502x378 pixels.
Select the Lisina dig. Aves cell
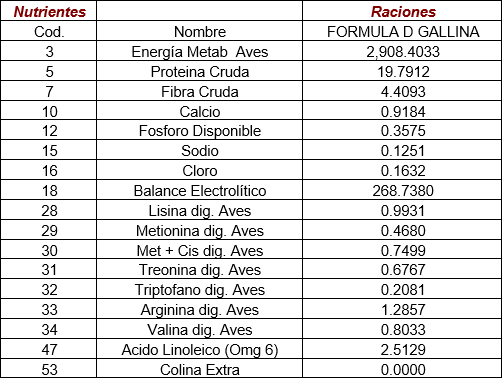click(x=199, y=210)
